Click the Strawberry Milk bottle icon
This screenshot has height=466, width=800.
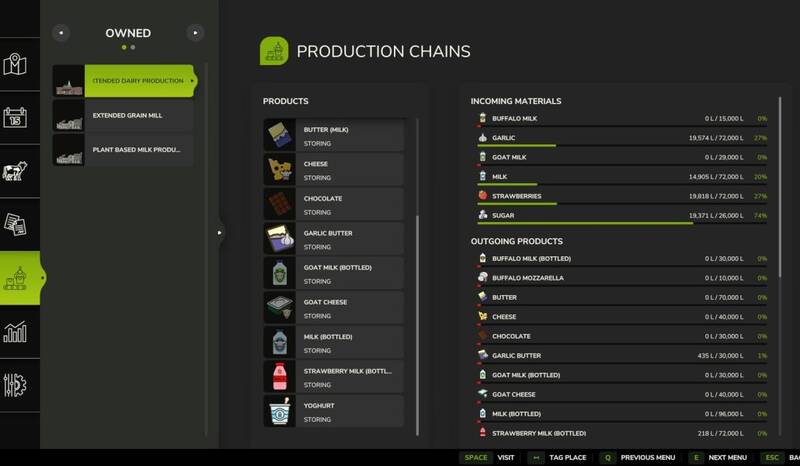click(x=280, y=377)
